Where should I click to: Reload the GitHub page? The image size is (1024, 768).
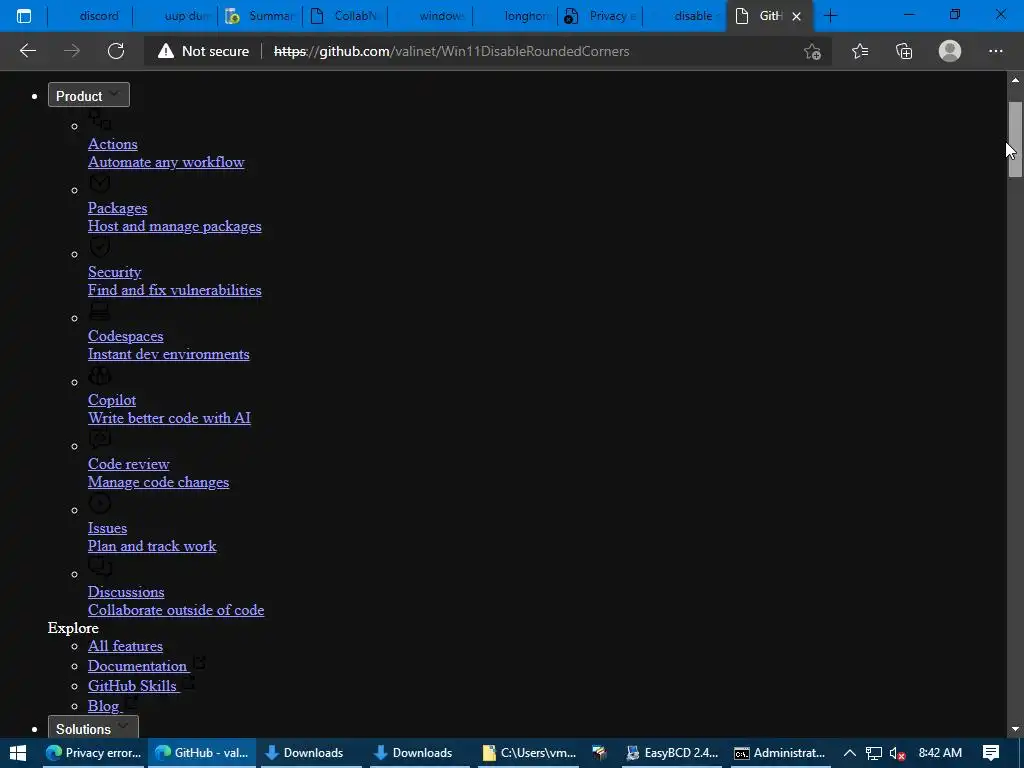[116, 51]
